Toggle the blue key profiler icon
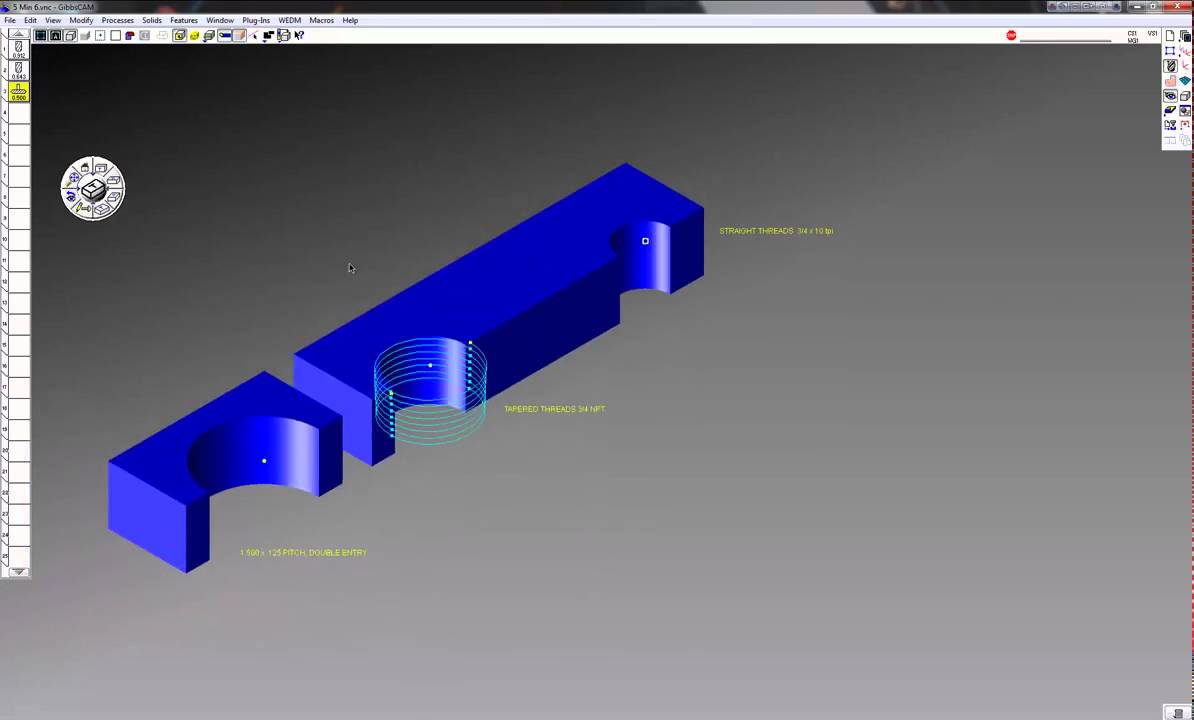The image size is (1194, 720). pos(225,35)
